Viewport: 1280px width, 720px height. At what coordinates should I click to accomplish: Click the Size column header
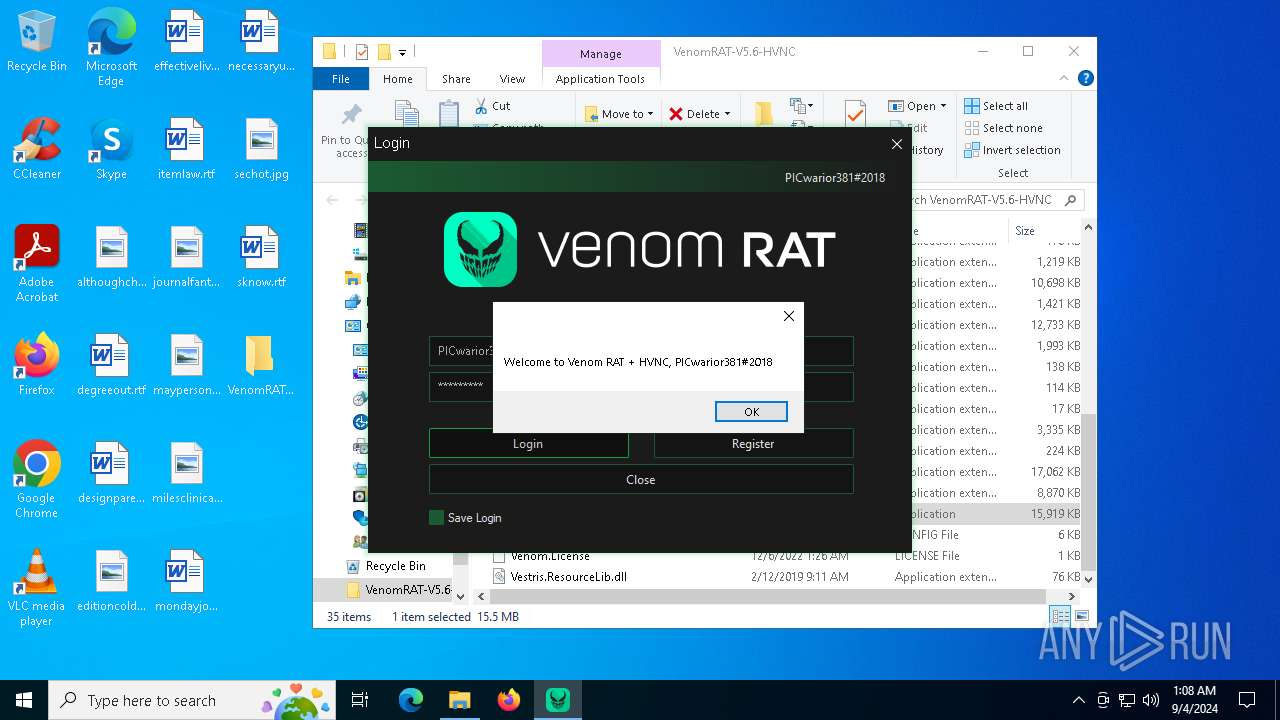click(x=1025, y=230)
